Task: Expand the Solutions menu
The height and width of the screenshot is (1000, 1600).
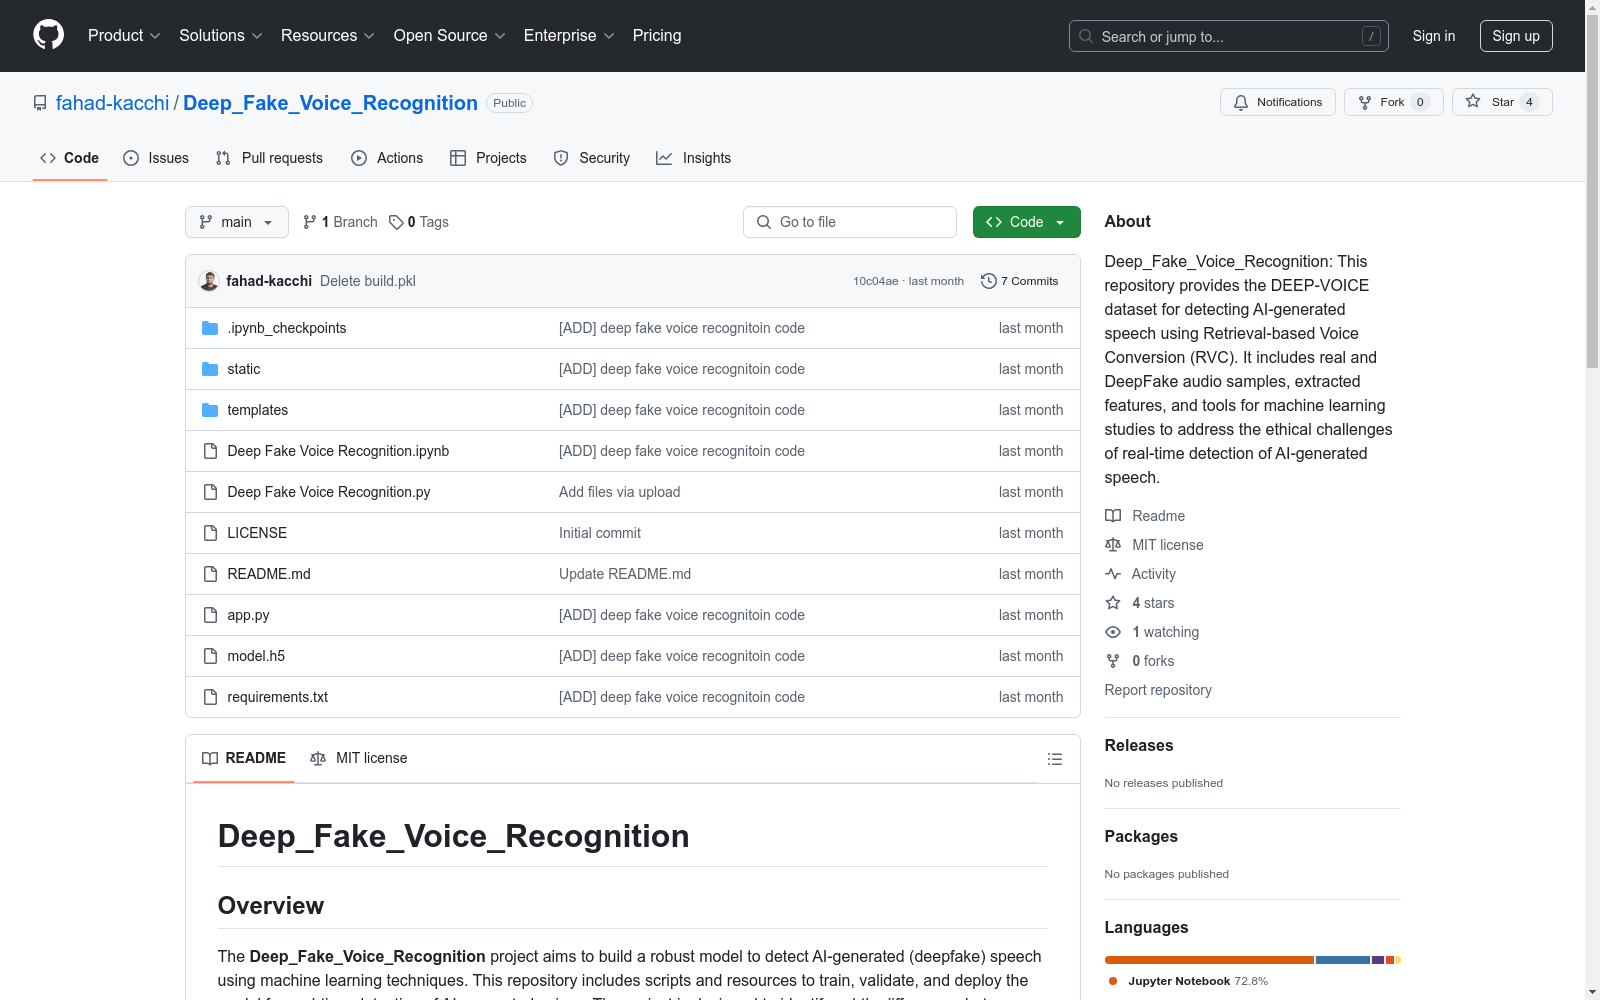Action: point(221,36)
